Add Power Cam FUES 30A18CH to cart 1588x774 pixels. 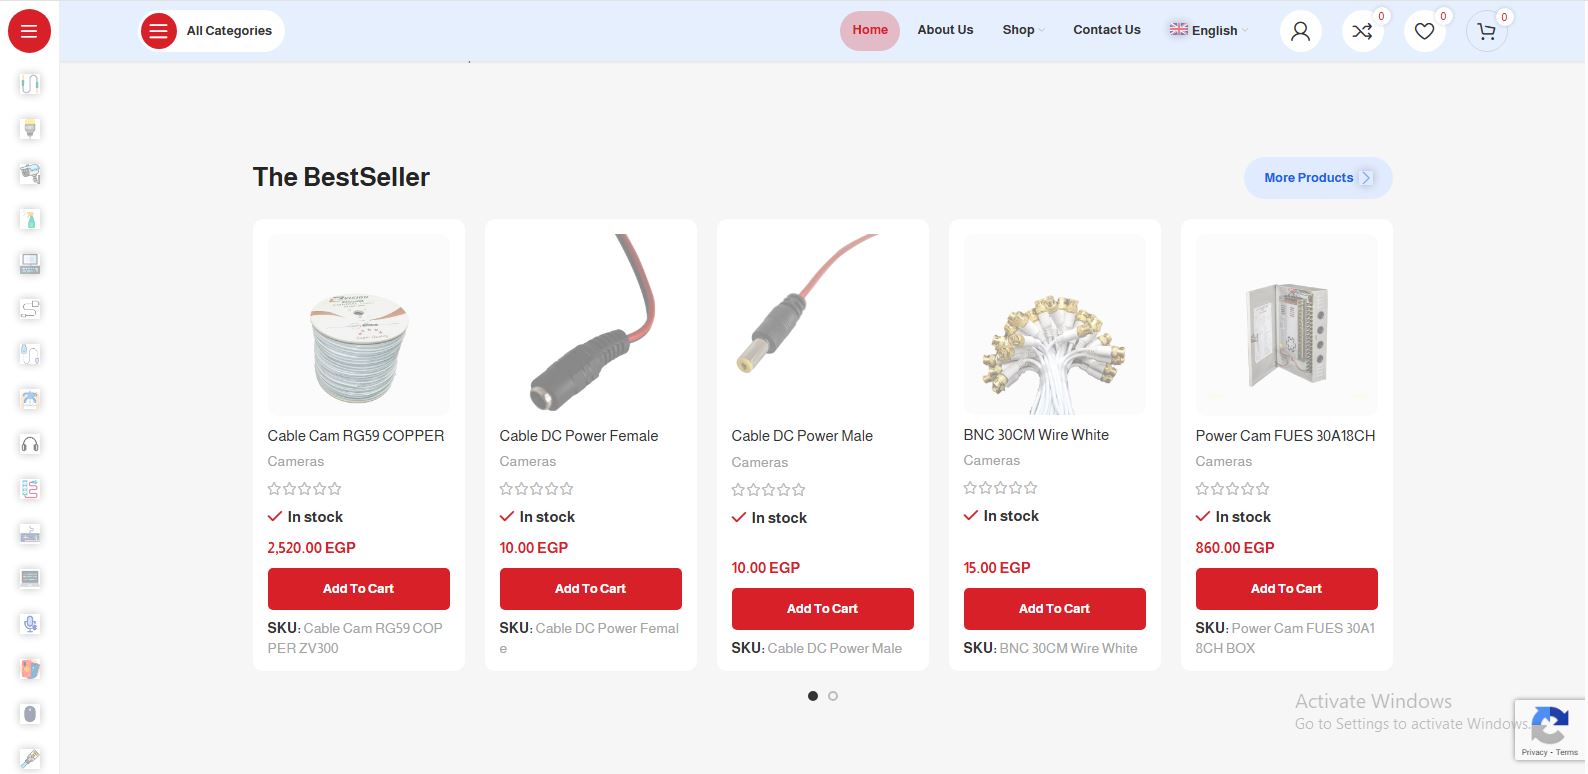coord(1286,589)
